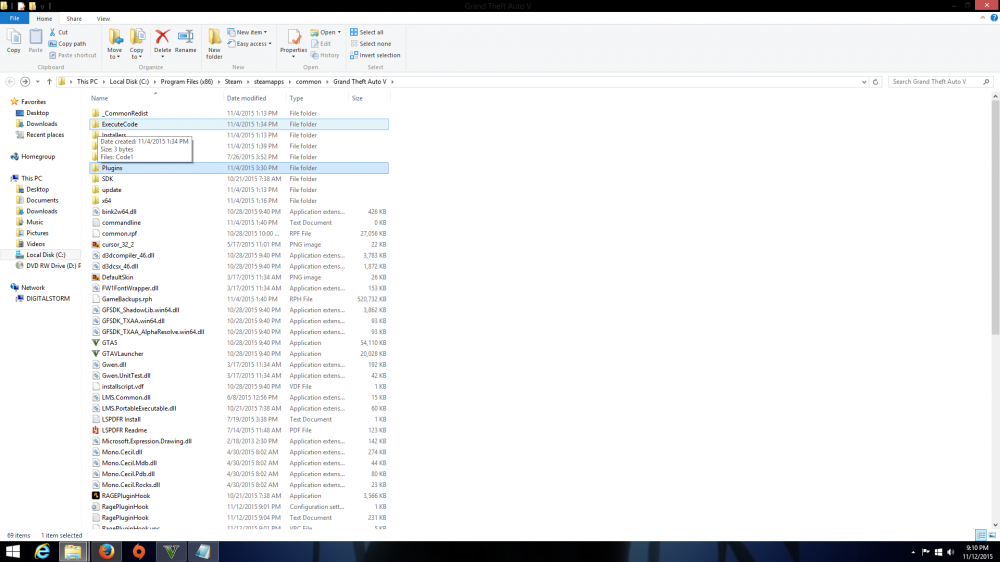Screen dimensions: 1000x562
Task: Click Select all in ribbon
Action: click(x=367, y=32)
